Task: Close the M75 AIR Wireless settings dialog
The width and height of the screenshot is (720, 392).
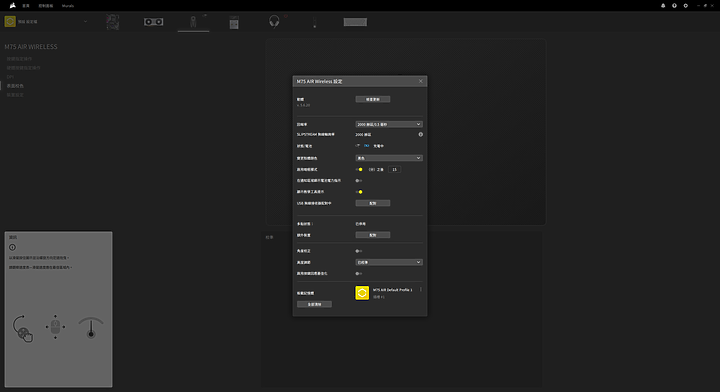Action: (x=421, y=81)
